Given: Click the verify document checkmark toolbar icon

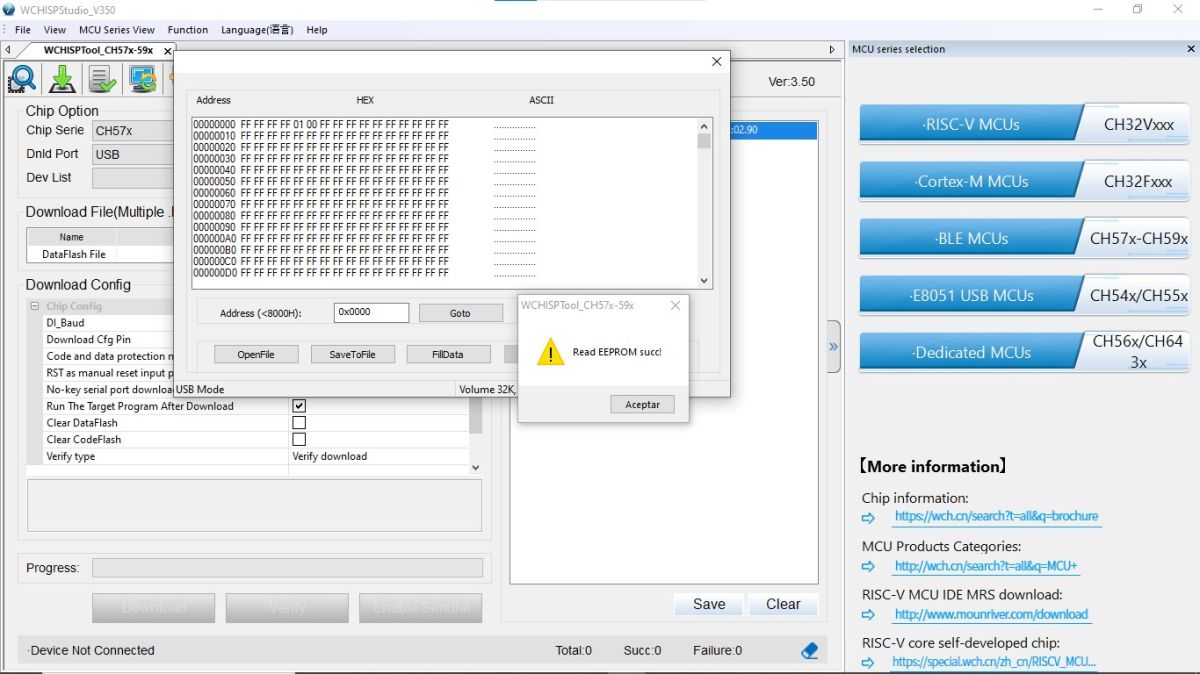Looking at the screenshot, I should pos(102,78).
